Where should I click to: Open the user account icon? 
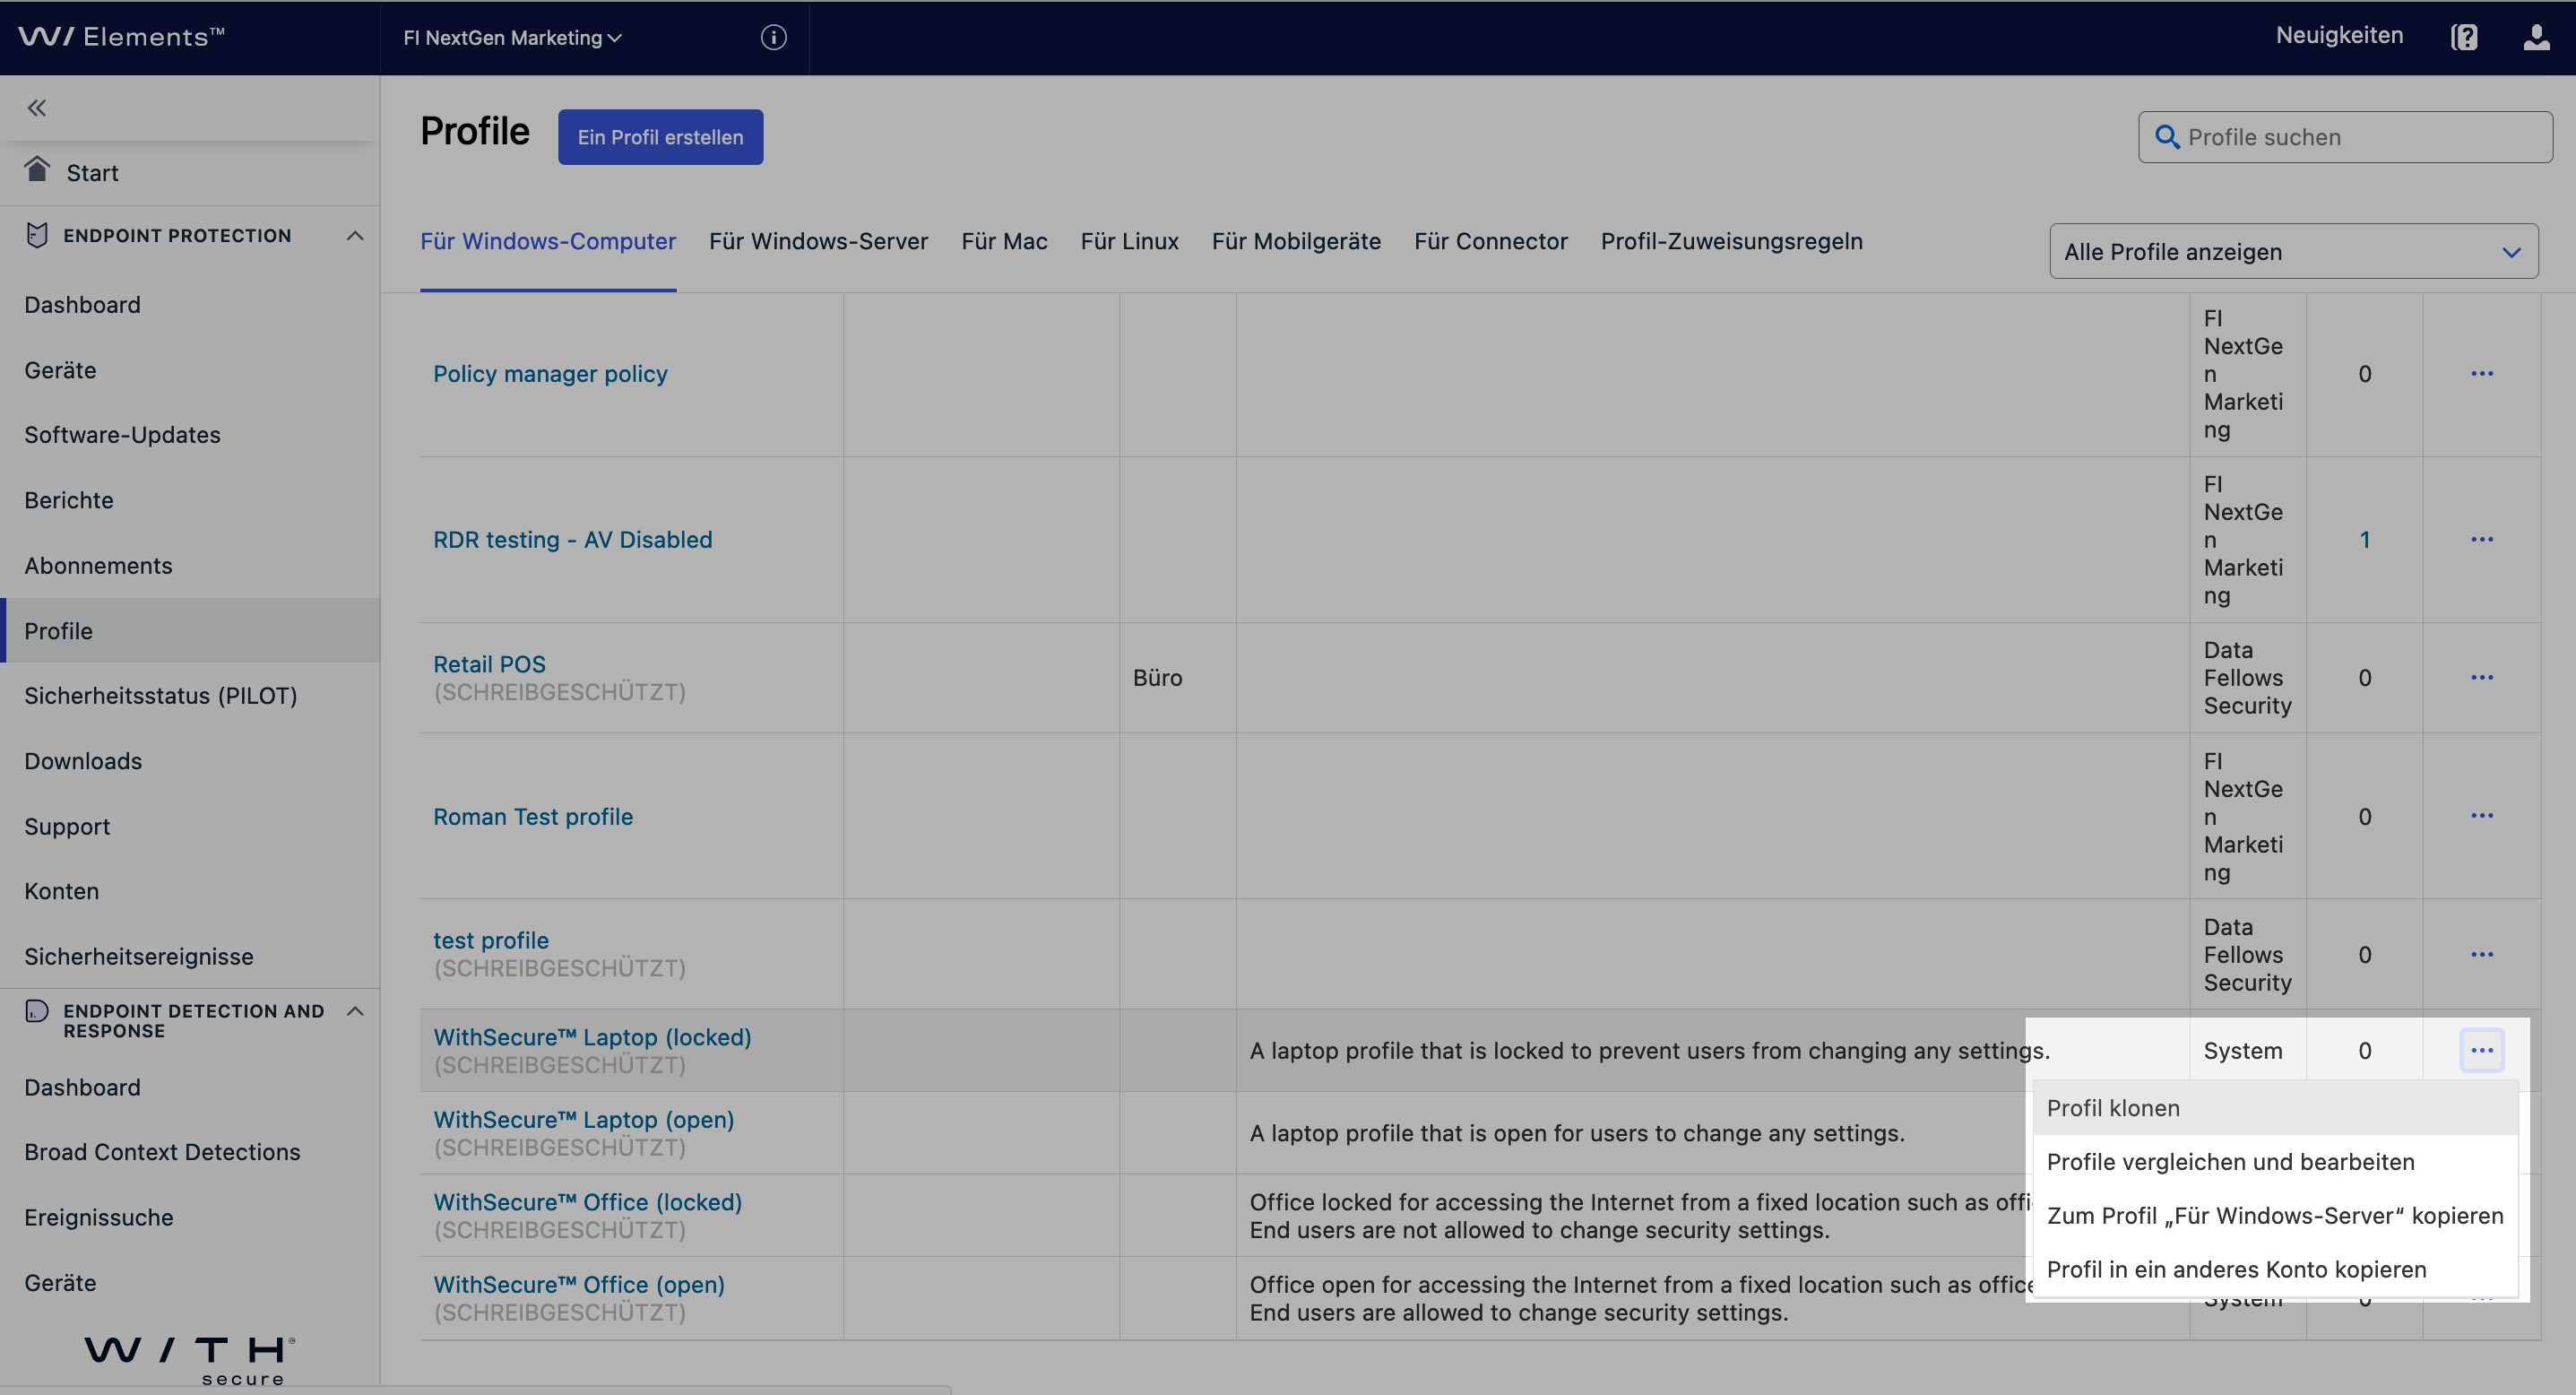click(x=2536, y=38)
